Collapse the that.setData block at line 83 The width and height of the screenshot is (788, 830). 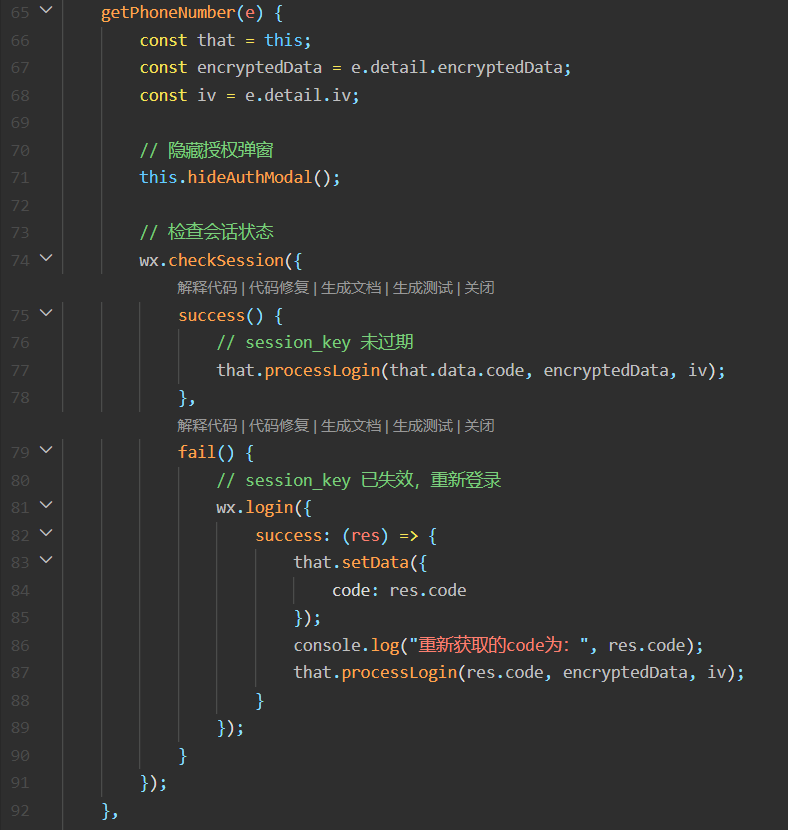[x=45, y=562]
